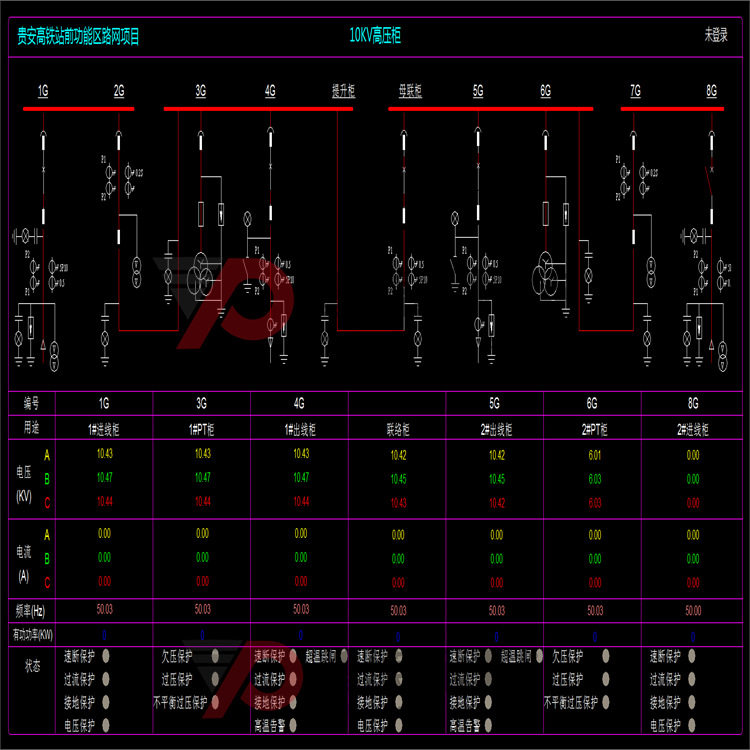Click 4G 超温跳闸 indicator lamp
This screenshot has width=750, height=750.
click(x=344, y=656)
